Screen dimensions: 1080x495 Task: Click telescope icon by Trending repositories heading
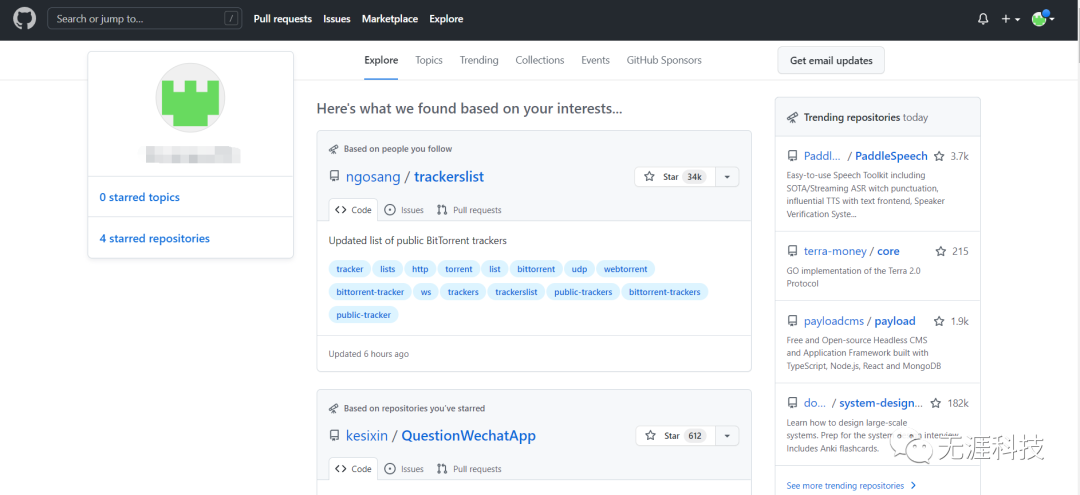792,117
